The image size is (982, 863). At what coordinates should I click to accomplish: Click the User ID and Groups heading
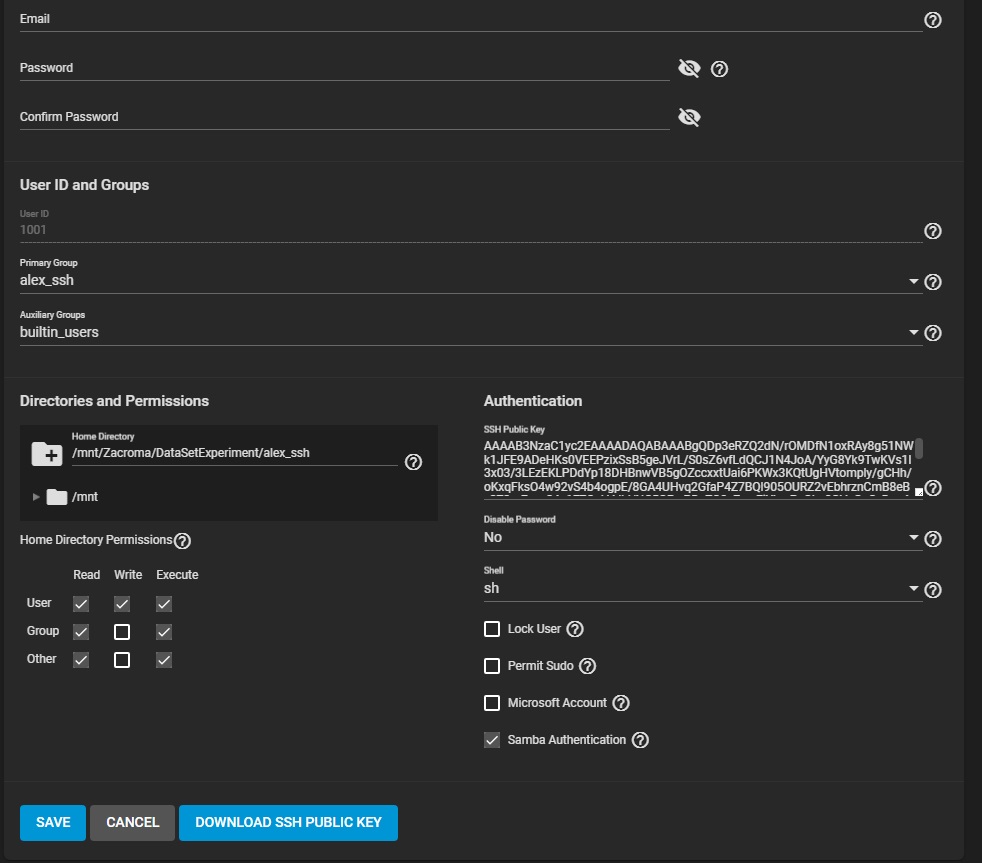click(x=85, y=185)
